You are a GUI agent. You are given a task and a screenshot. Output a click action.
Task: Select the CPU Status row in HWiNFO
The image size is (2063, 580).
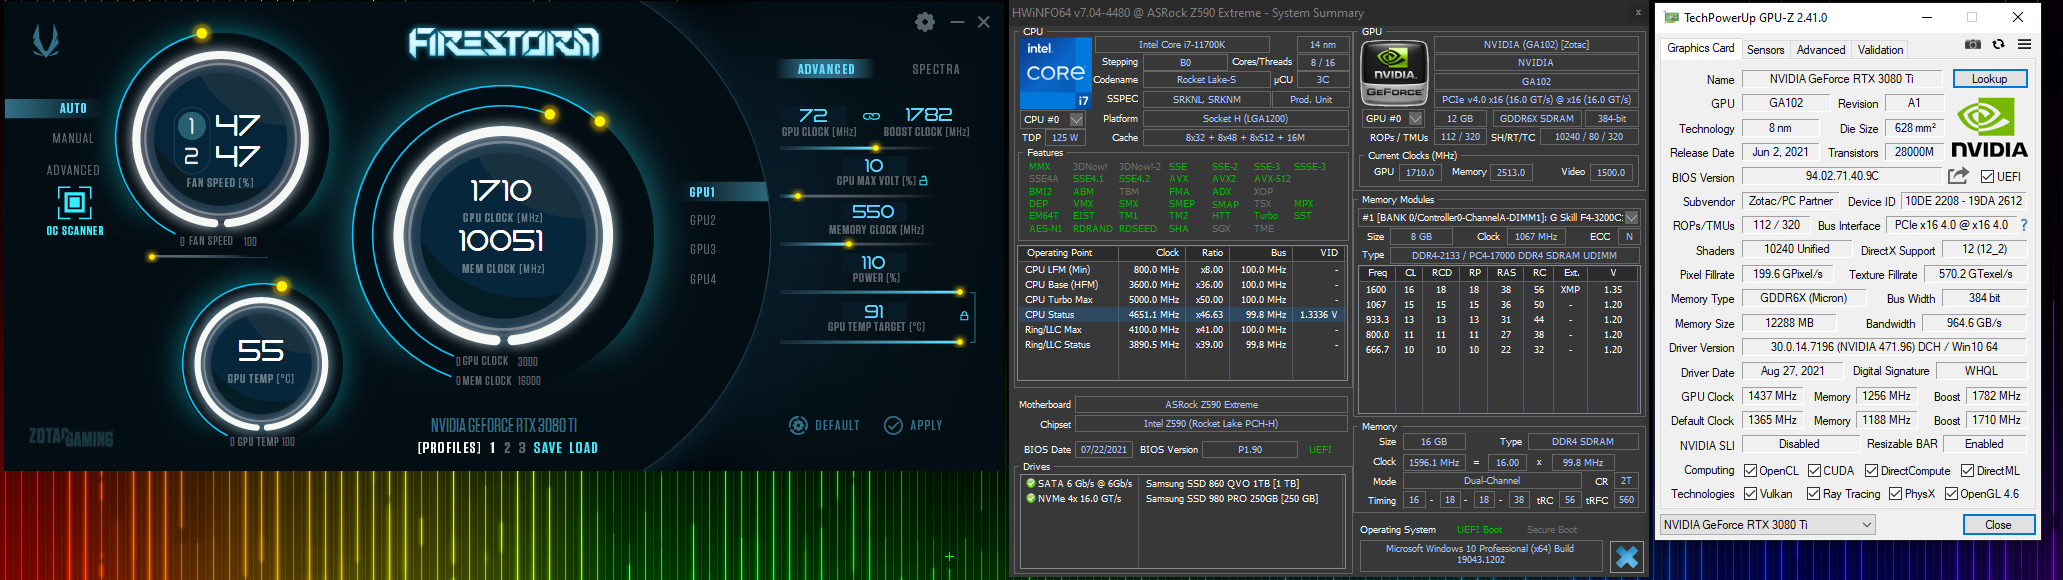pyautogui.click(x=1182, y=315)
